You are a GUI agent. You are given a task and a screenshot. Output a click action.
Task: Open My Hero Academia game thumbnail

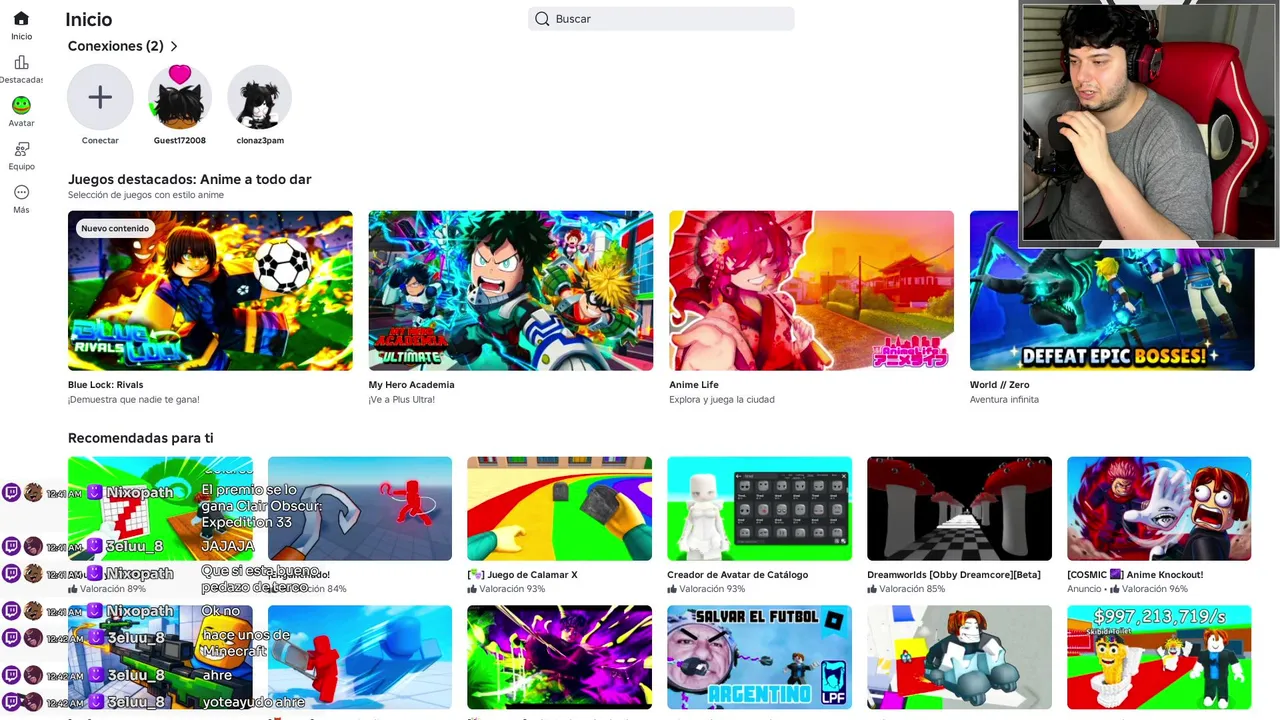(511, 290)
